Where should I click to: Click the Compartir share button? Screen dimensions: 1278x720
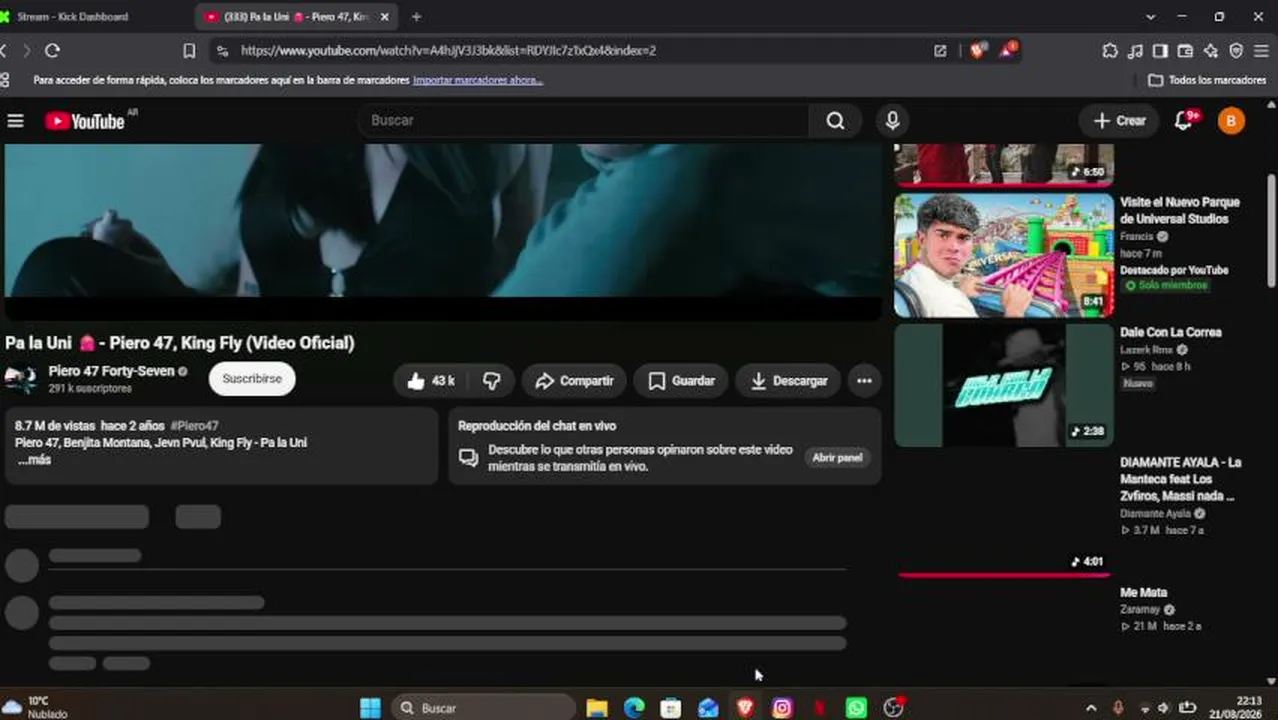[x=574, y=381]
